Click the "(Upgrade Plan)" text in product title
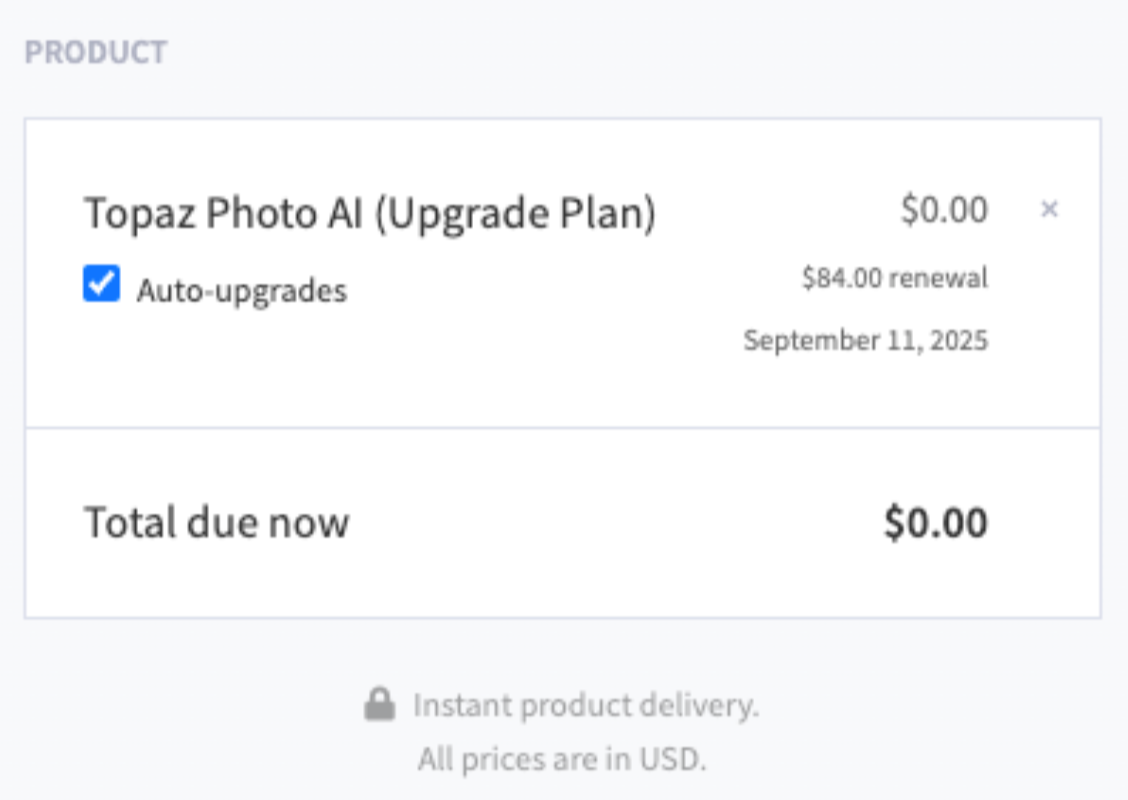Viewport: 1128px width, 800px height. click(x=515, y=213)
